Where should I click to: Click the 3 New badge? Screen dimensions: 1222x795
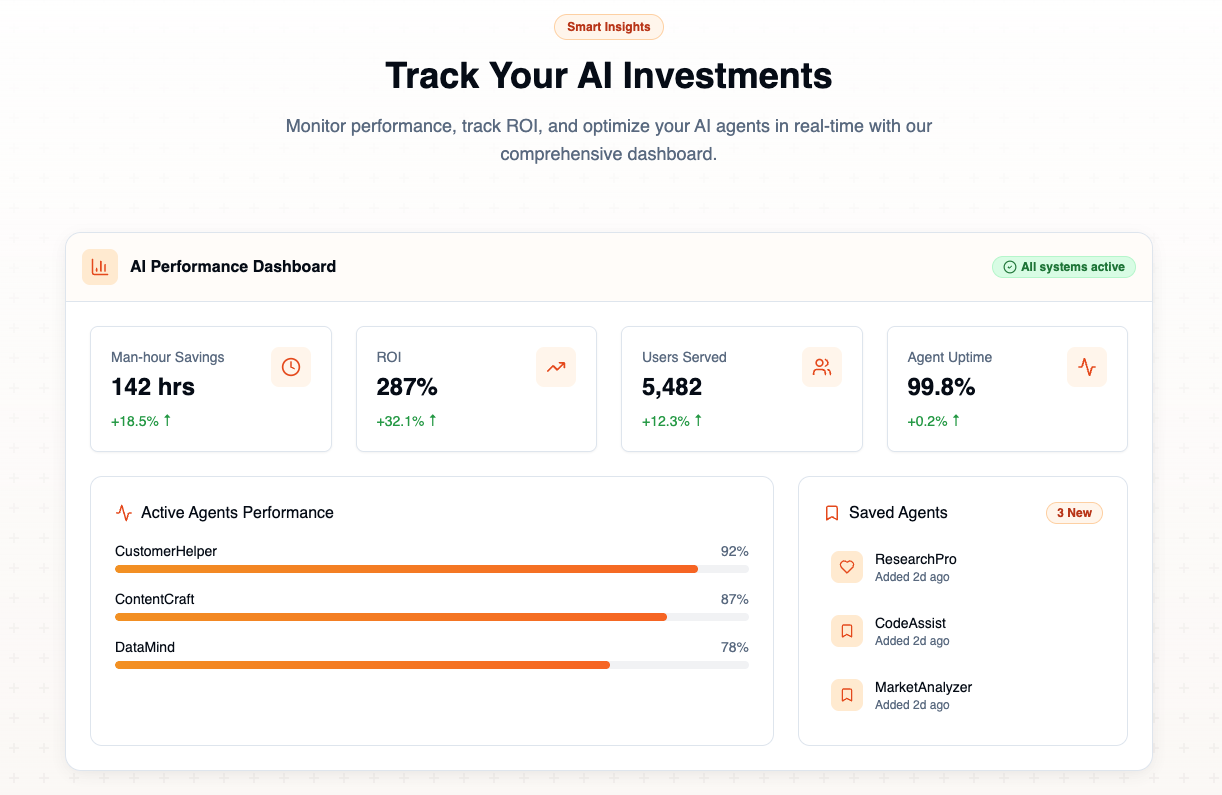click(1074, 513)
